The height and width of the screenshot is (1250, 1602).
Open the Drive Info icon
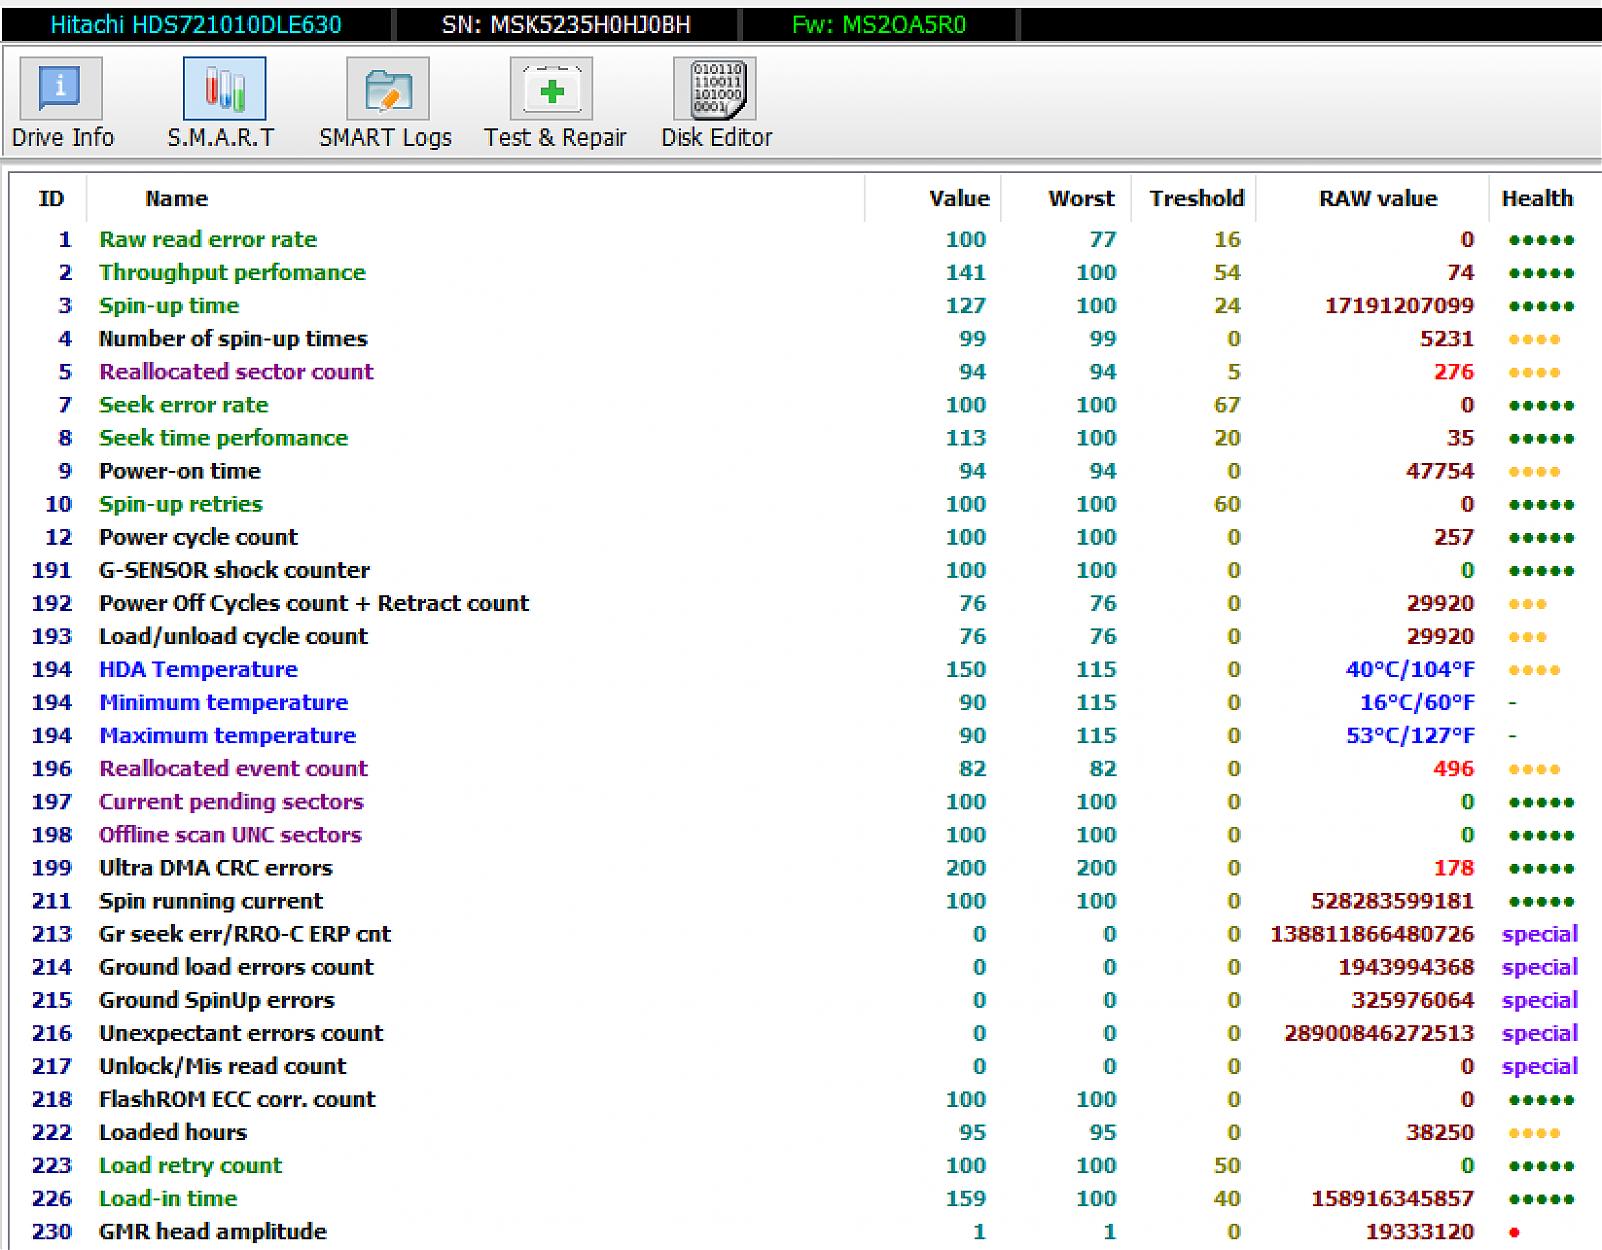[x=61, y=89]
